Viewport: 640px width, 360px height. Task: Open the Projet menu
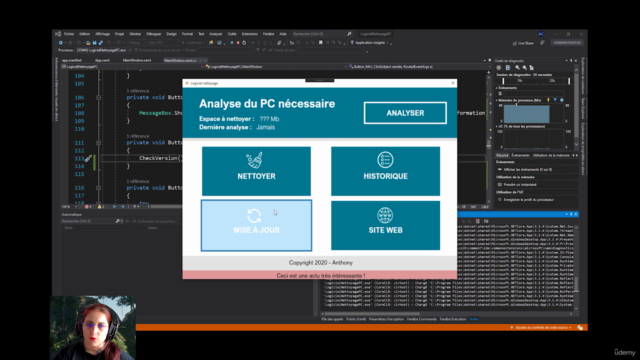[120, 34]
